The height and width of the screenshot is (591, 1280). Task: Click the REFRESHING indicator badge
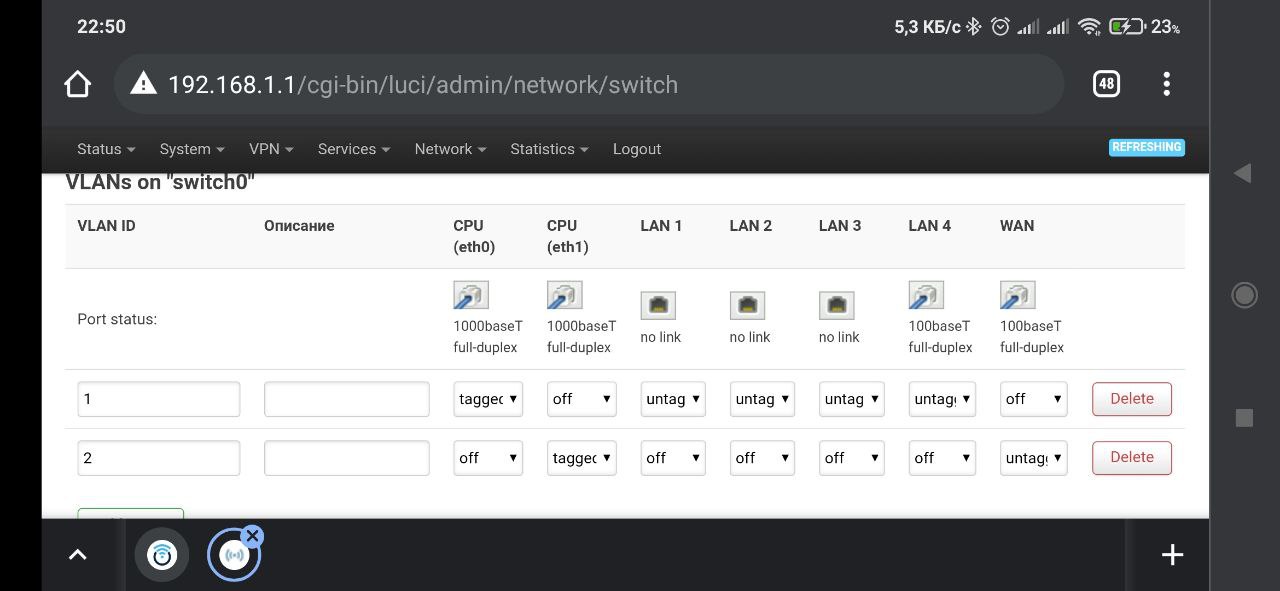pyautogui.click(x=1147, y=147)
